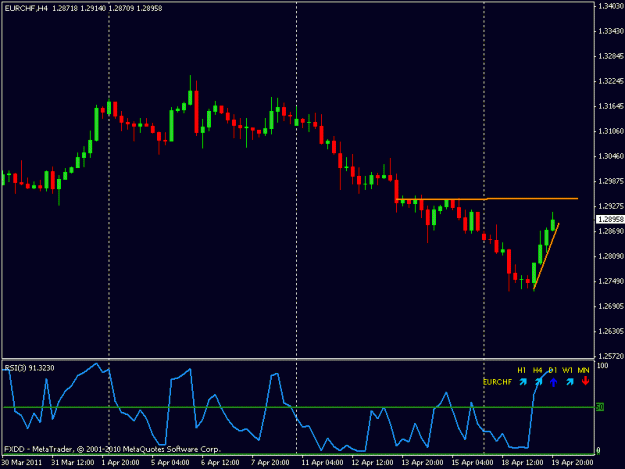Screen dimensions: 625x469
Task: Select the H4 timeframe label in indicator
Action: point(537,370)
